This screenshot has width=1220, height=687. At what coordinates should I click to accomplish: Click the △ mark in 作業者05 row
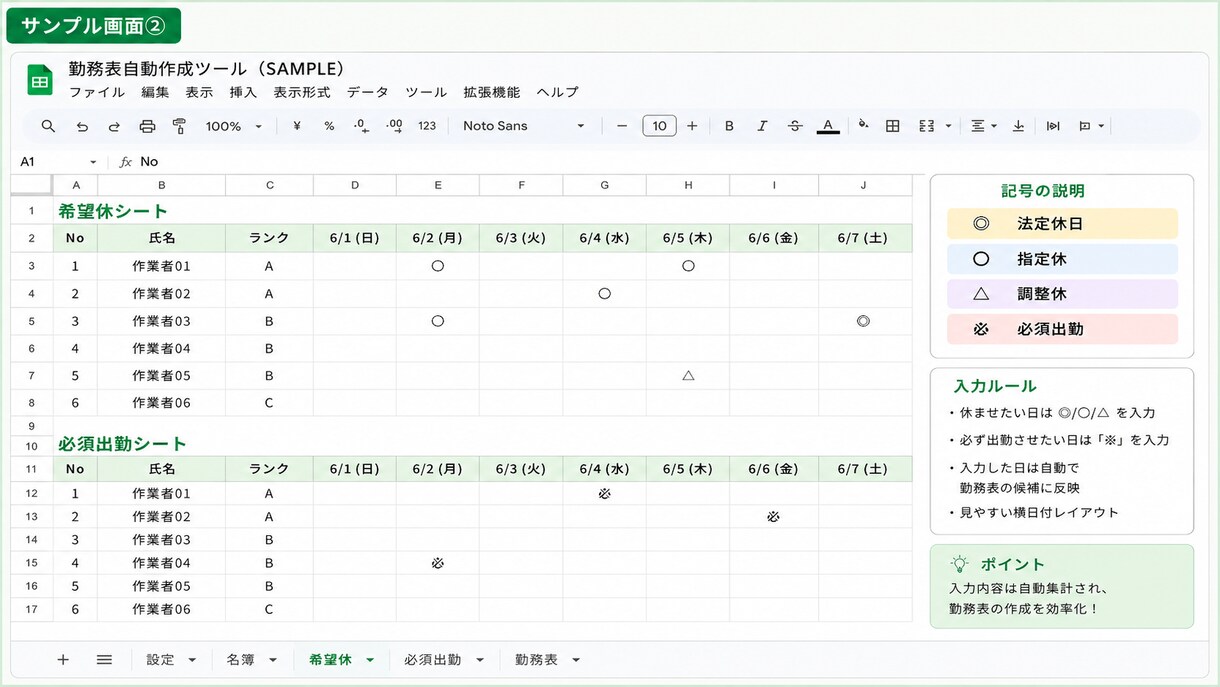click(688, 376)
